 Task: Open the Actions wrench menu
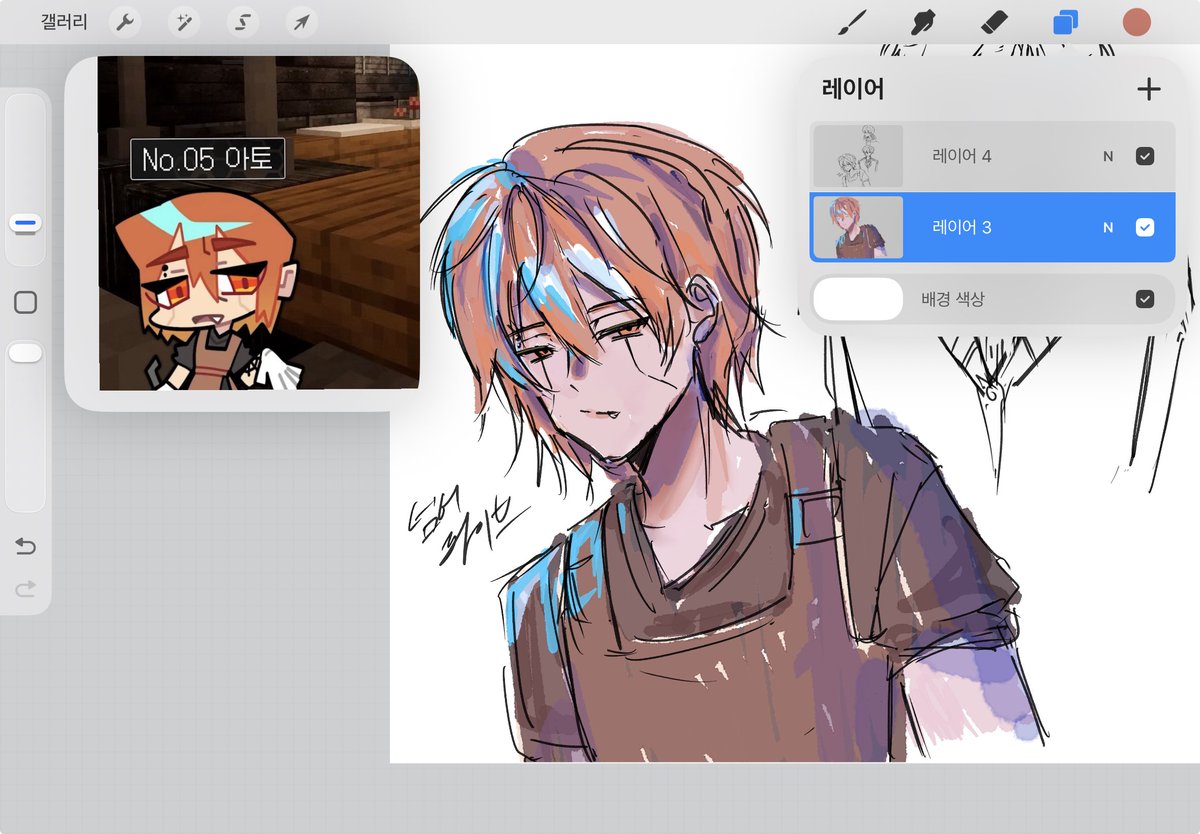[x=125, y=21]
